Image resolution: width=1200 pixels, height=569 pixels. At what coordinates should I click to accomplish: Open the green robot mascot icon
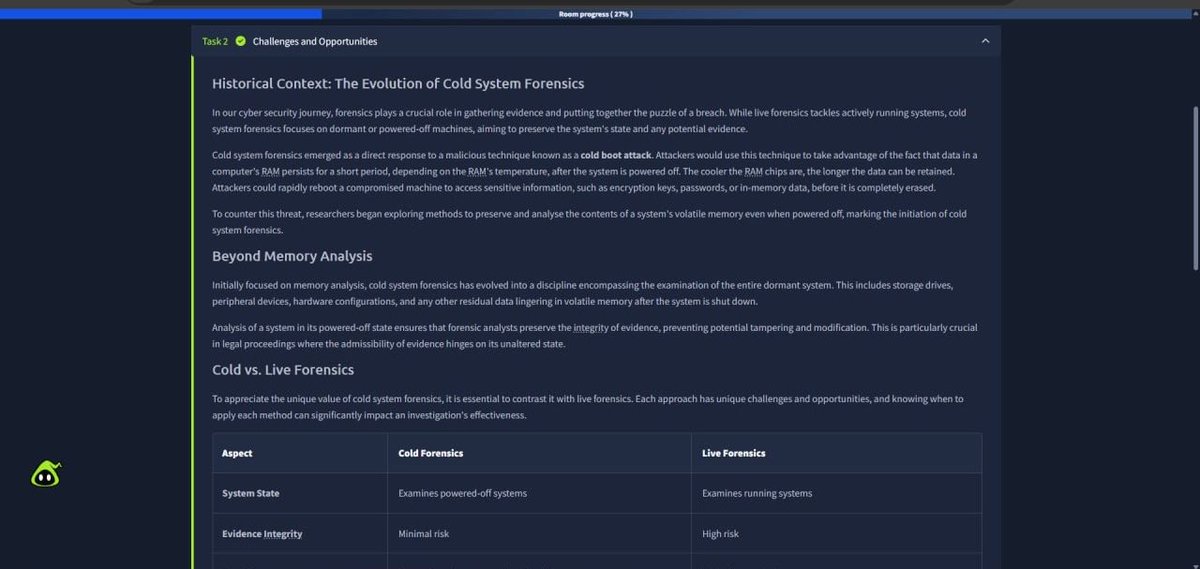[46, 475]
